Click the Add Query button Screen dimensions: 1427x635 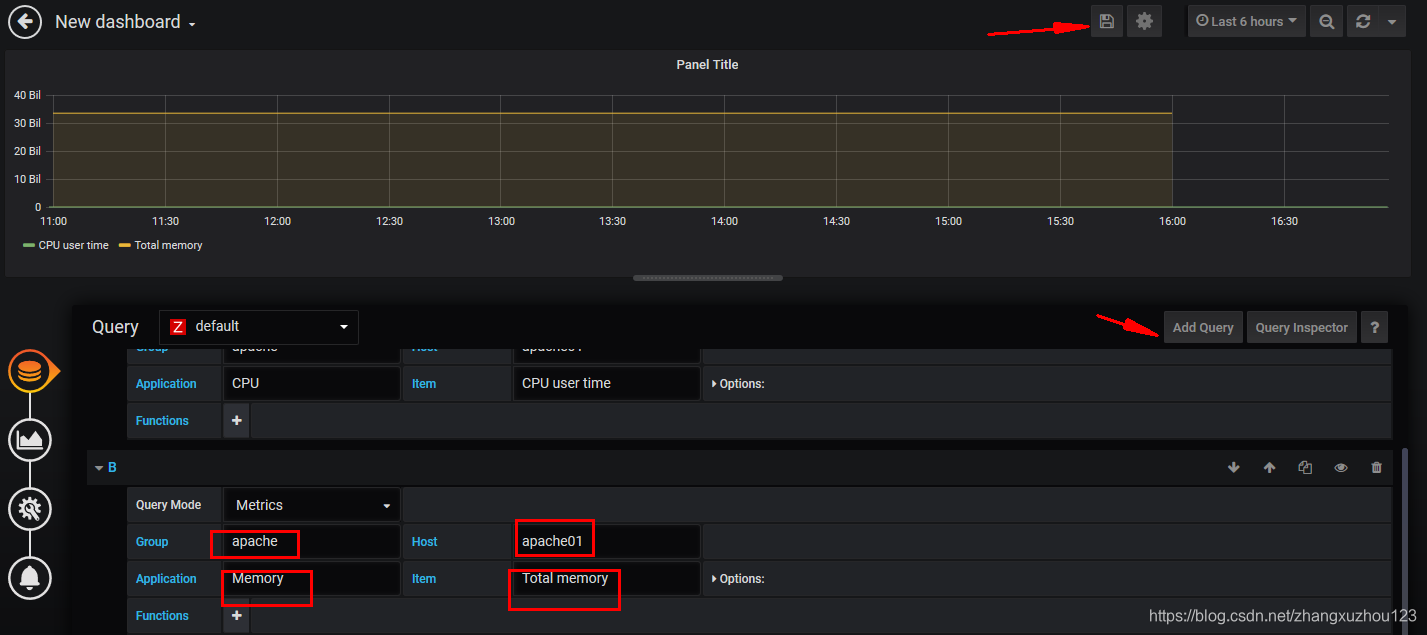[1203, 327]
